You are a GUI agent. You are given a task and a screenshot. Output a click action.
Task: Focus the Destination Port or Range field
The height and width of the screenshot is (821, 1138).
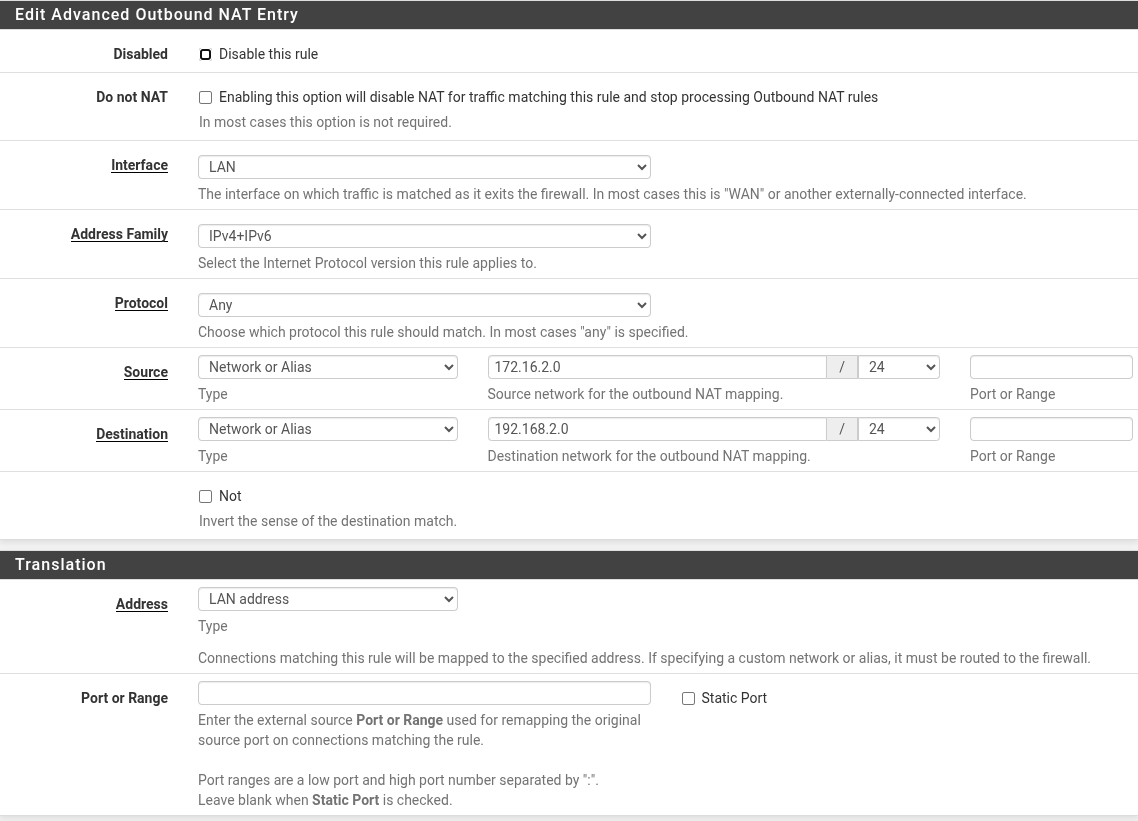1050,429
